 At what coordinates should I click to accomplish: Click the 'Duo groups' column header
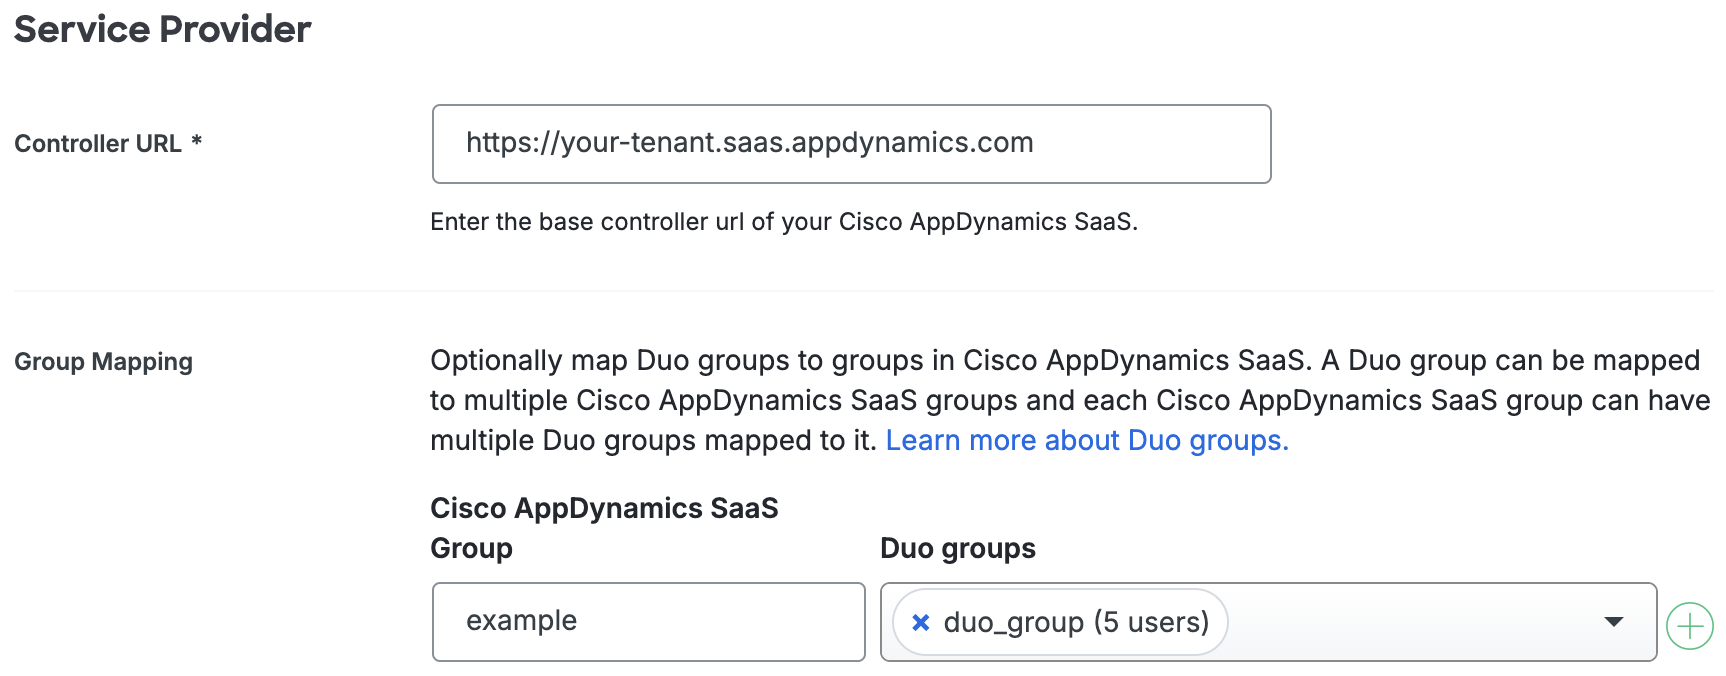click(x=957, y=548)
